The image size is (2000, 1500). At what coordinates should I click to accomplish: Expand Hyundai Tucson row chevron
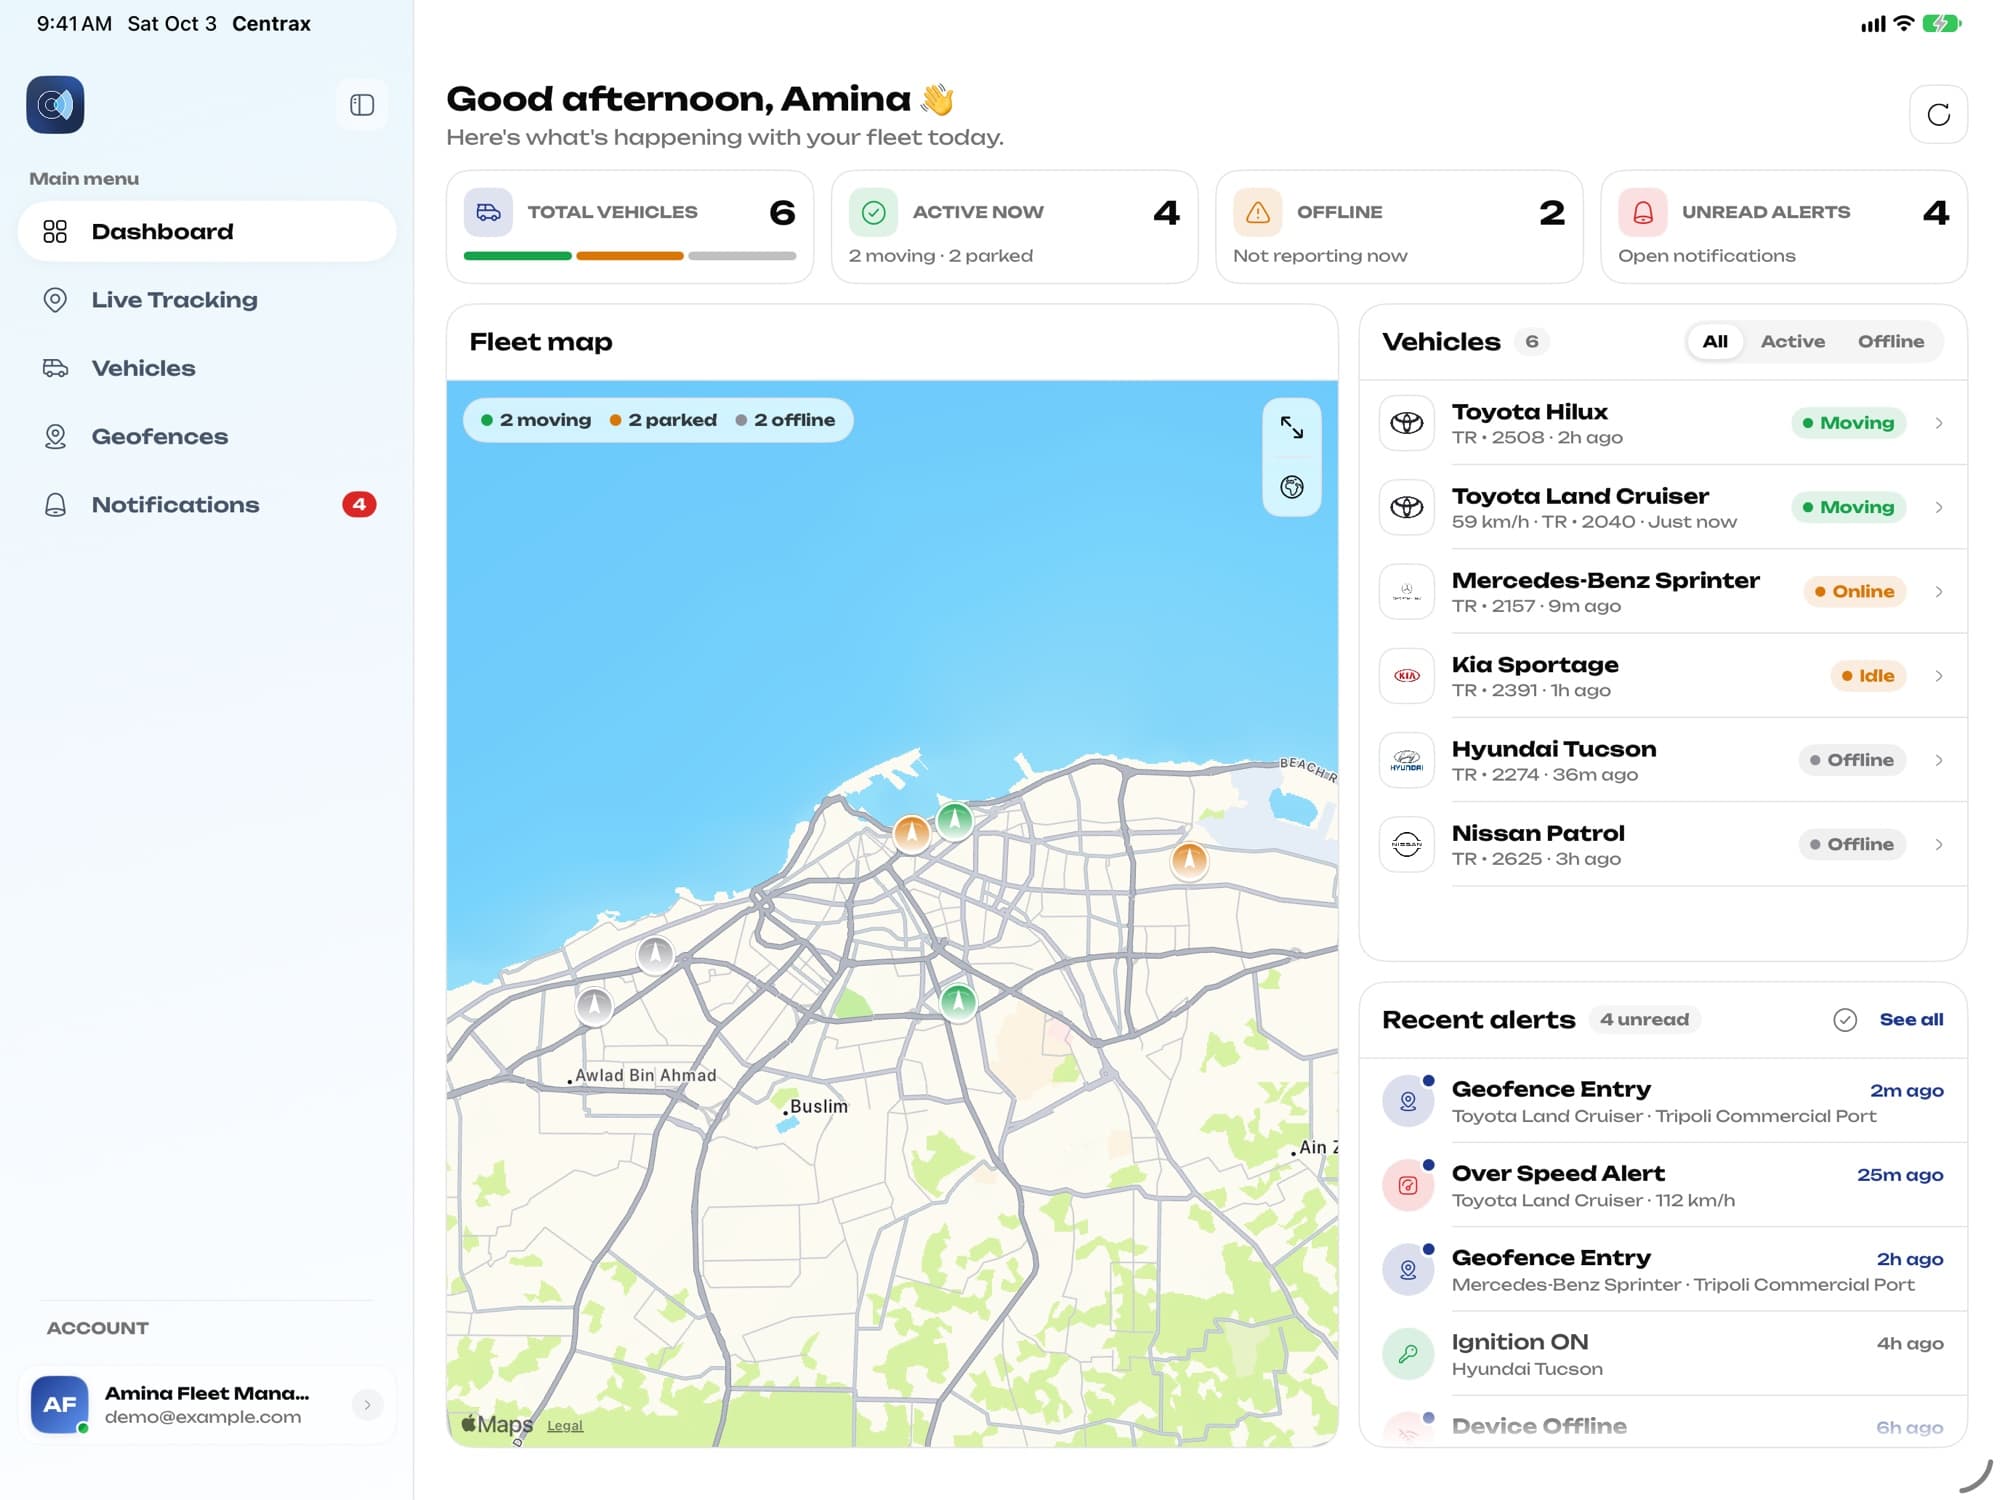[x=1939, y=760]
